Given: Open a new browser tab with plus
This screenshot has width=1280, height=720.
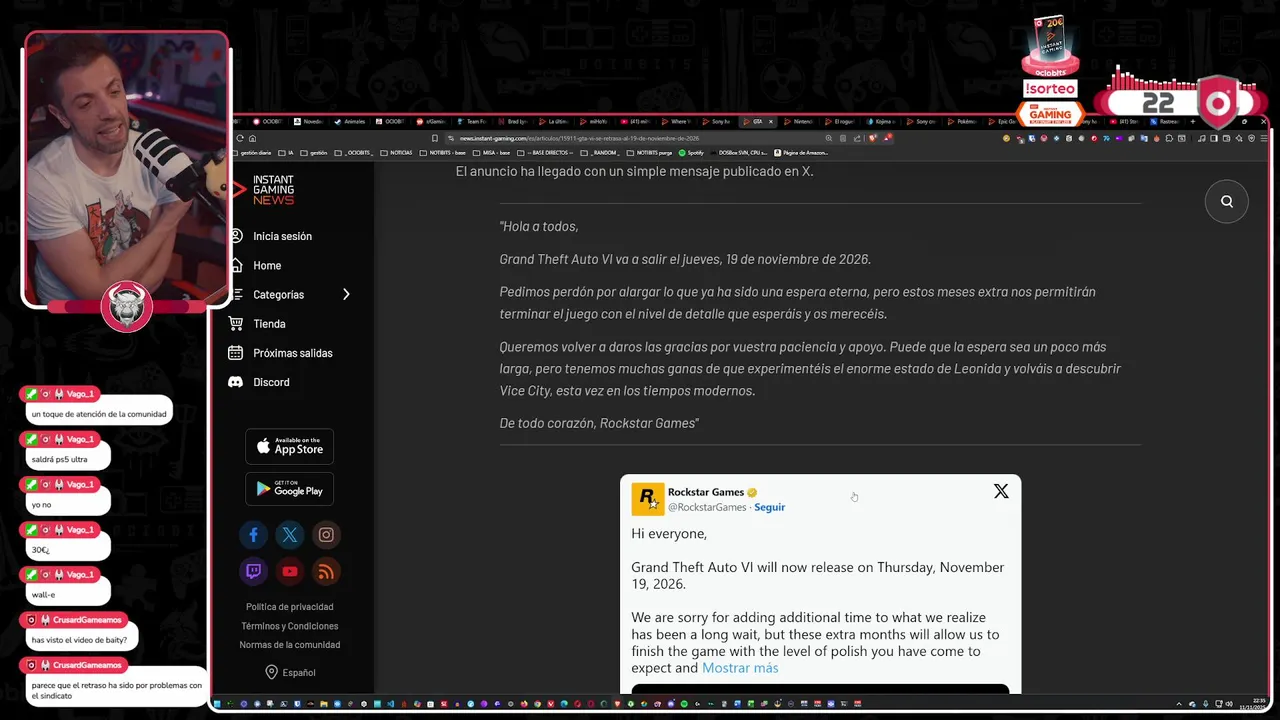Looking at the screenshot, I should [1192, 121].
